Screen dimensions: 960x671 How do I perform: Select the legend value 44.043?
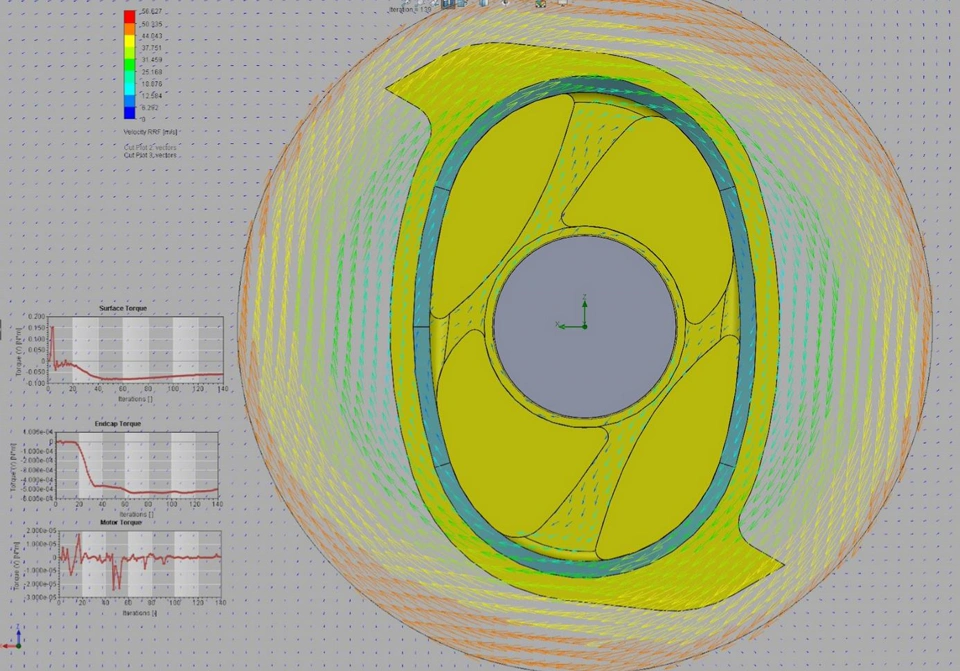tap(152, 36)
